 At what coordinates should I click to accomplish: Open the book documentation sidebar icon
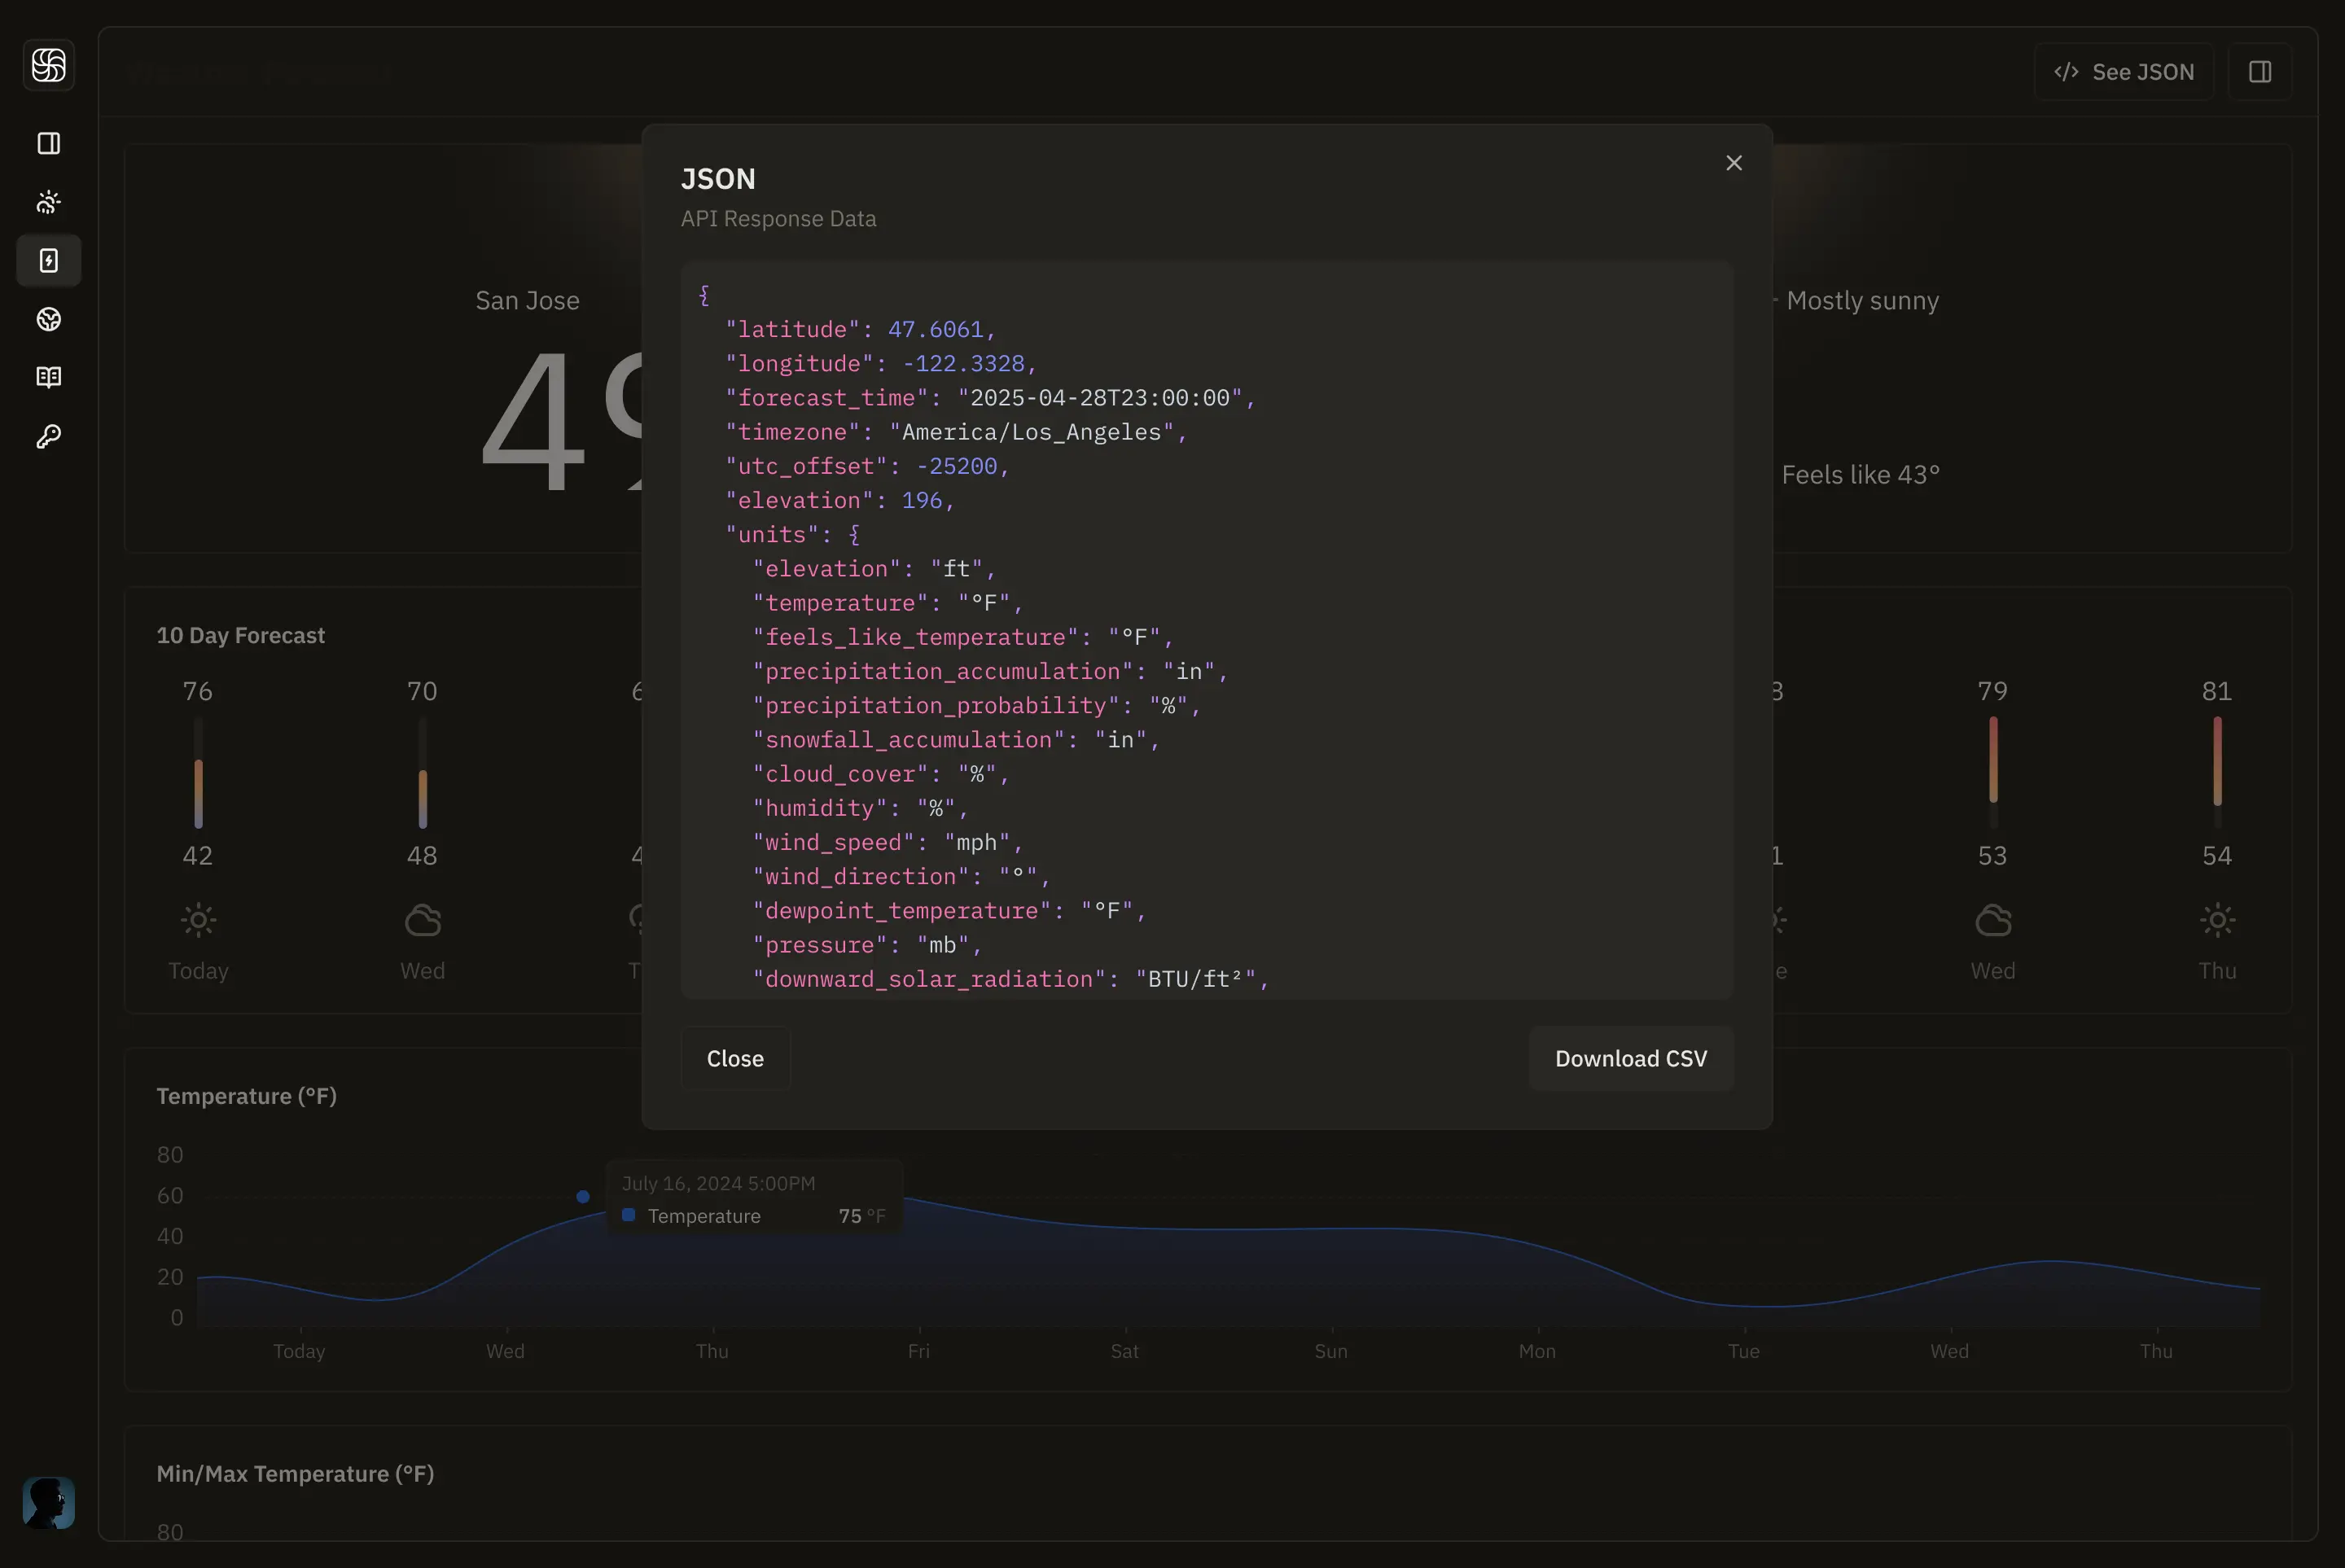(48, 377)
